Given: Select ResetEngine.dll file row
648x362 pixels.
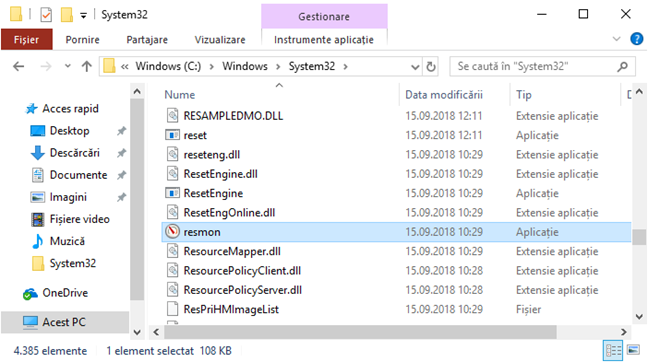Looking at the screenshot, I should pos(397,174).
